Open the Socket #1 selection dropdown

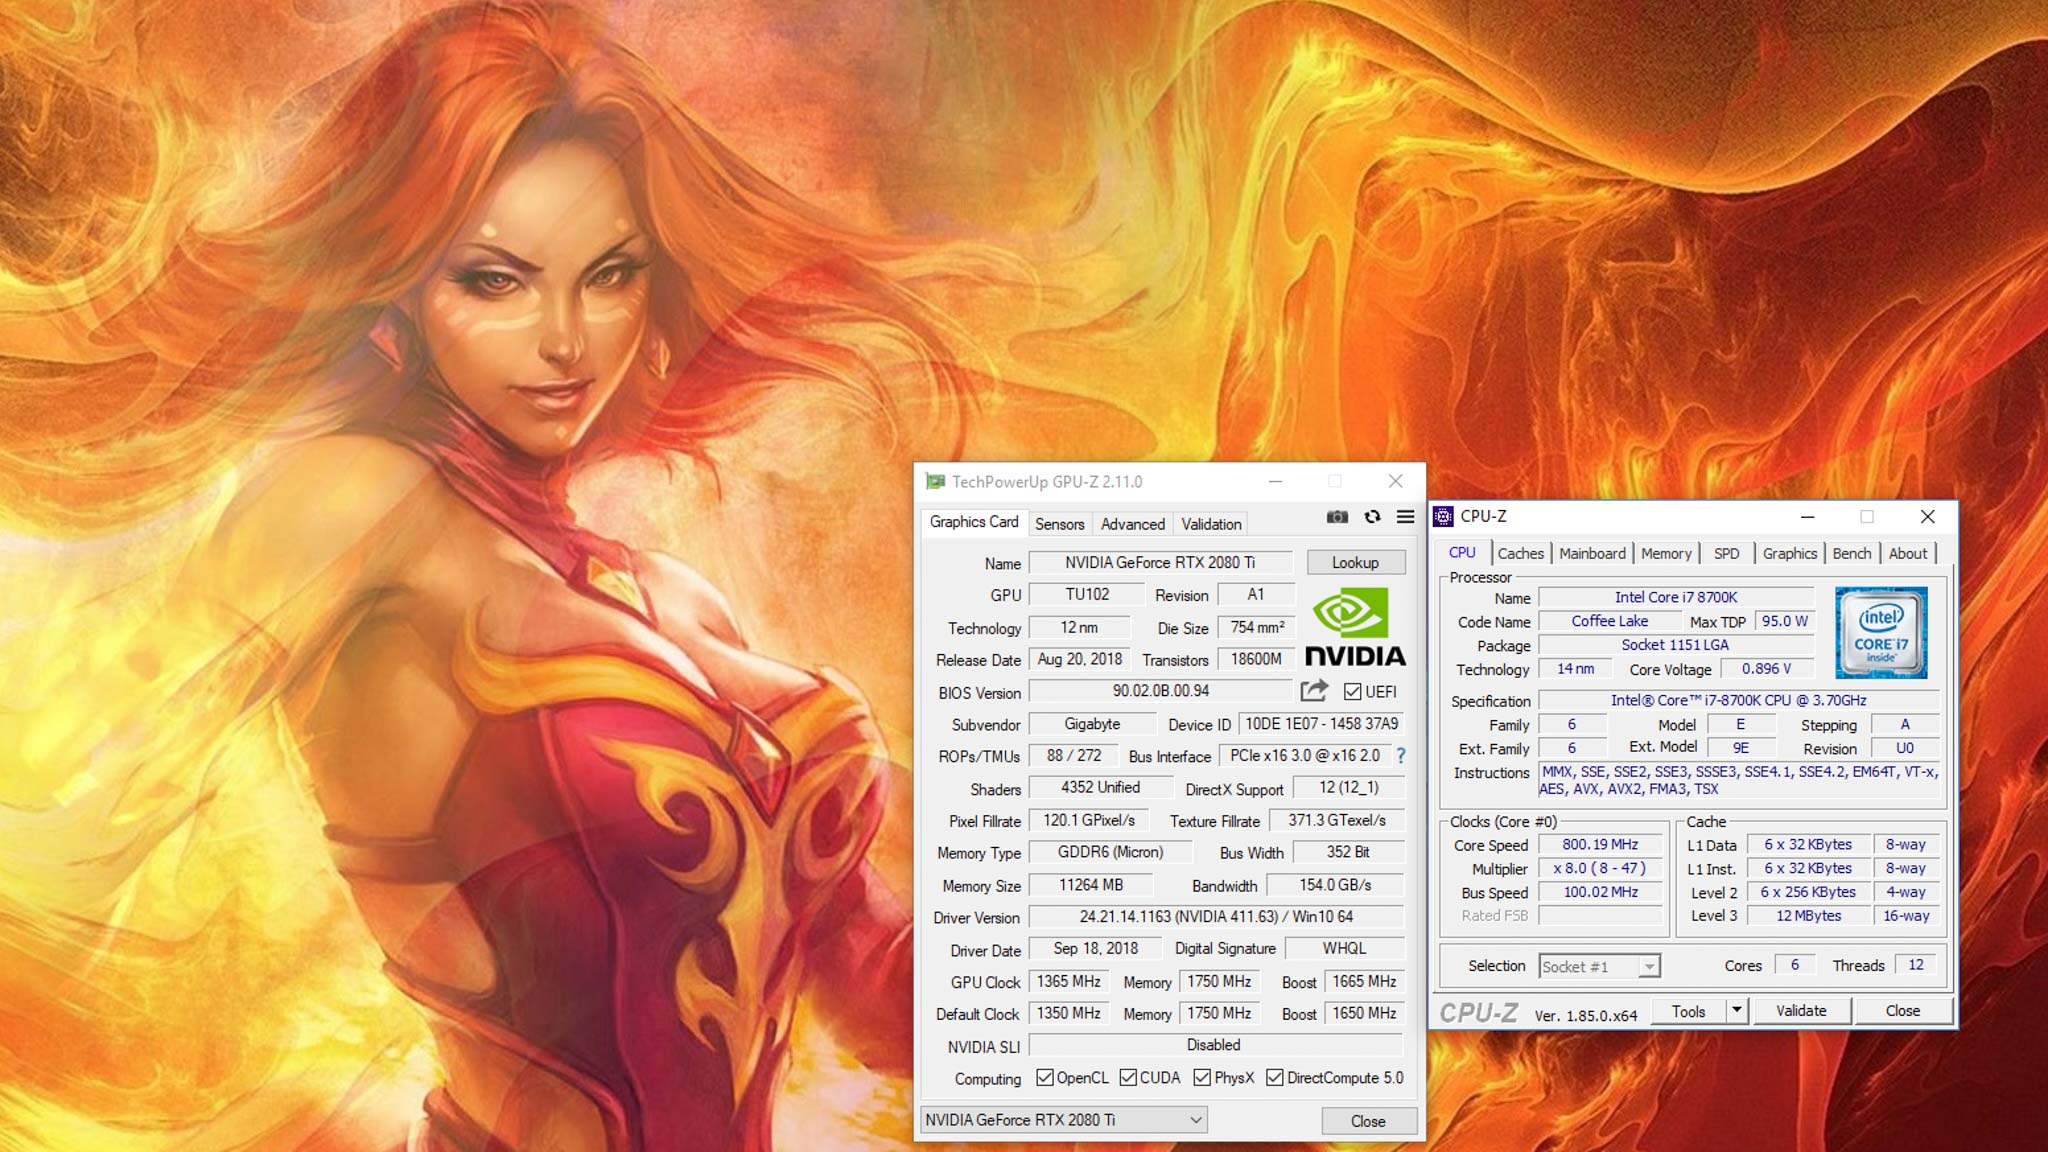1599,966
